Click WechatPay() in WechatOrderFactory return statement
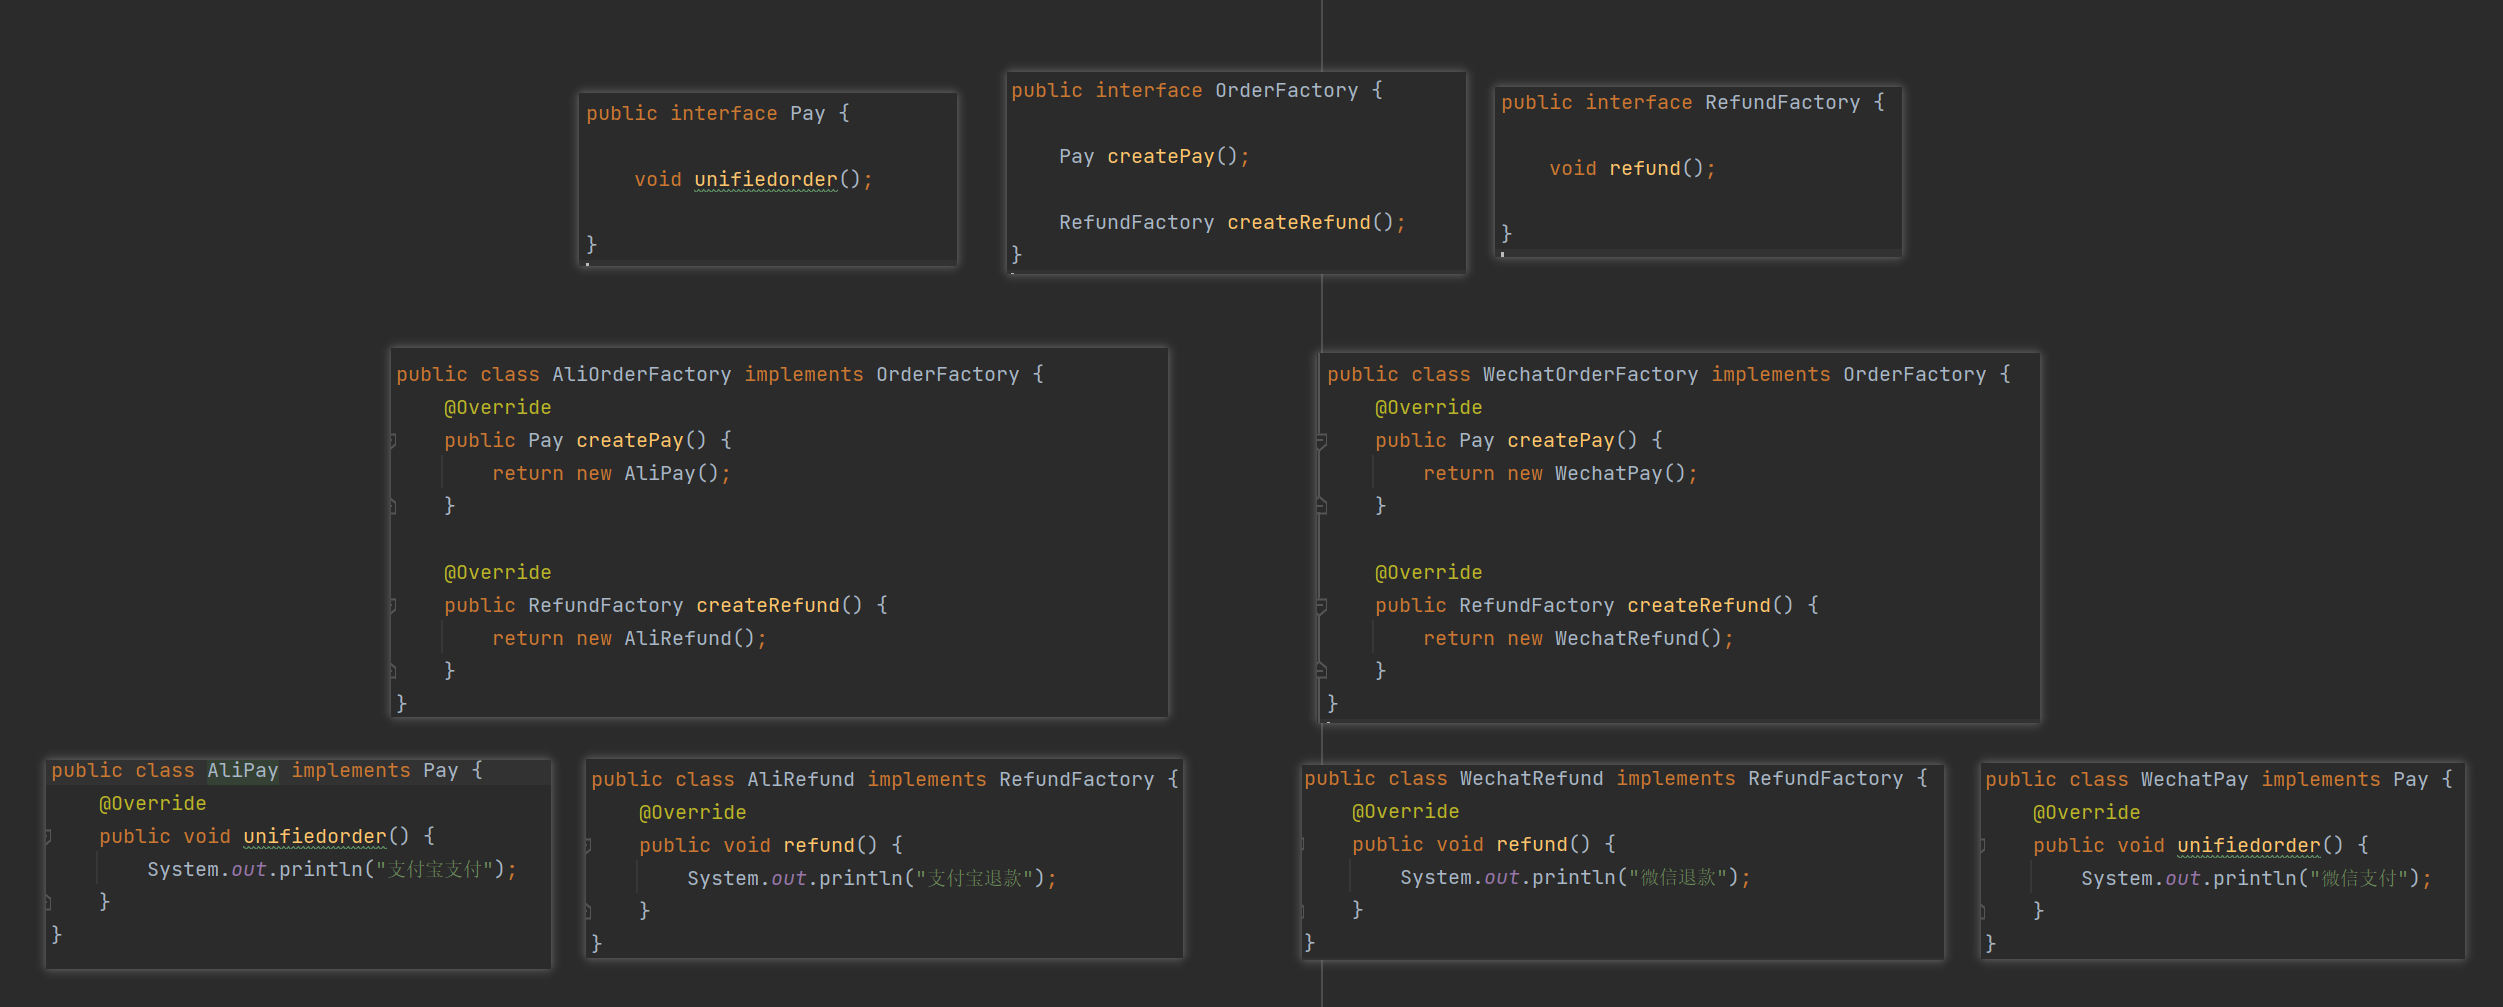 point(1620,474)
